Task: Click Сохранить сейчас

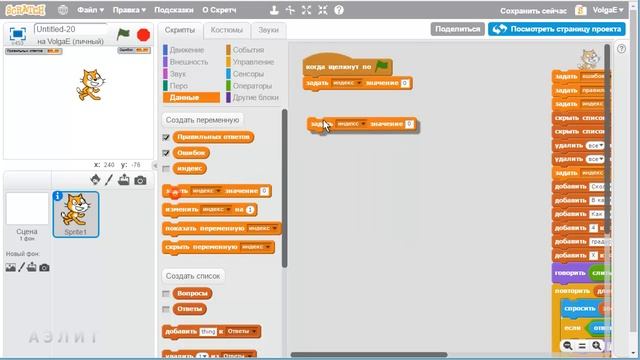Action: pos(533,11)
